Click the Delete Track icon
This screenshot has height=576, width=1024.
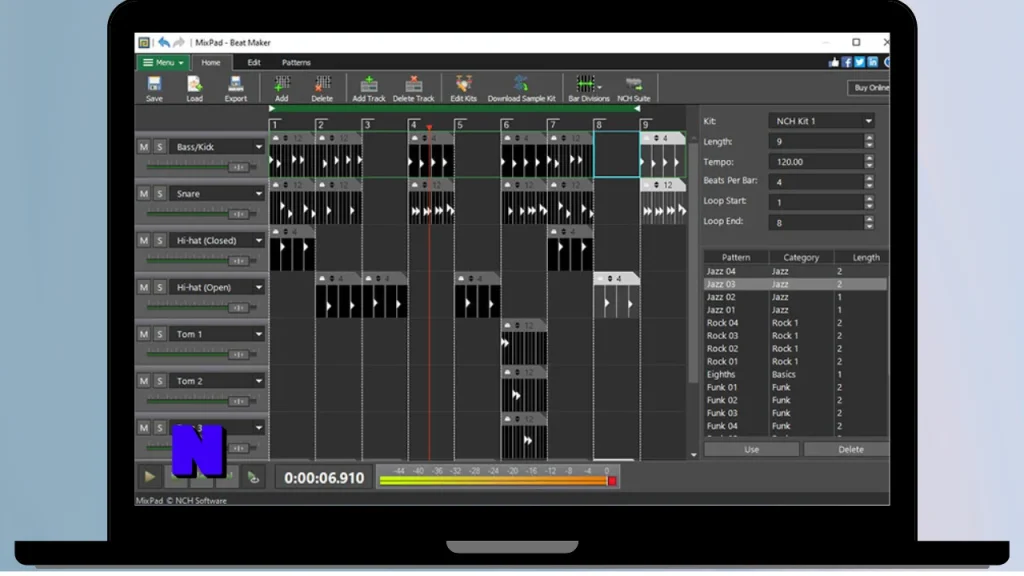[x=413, y=88]
